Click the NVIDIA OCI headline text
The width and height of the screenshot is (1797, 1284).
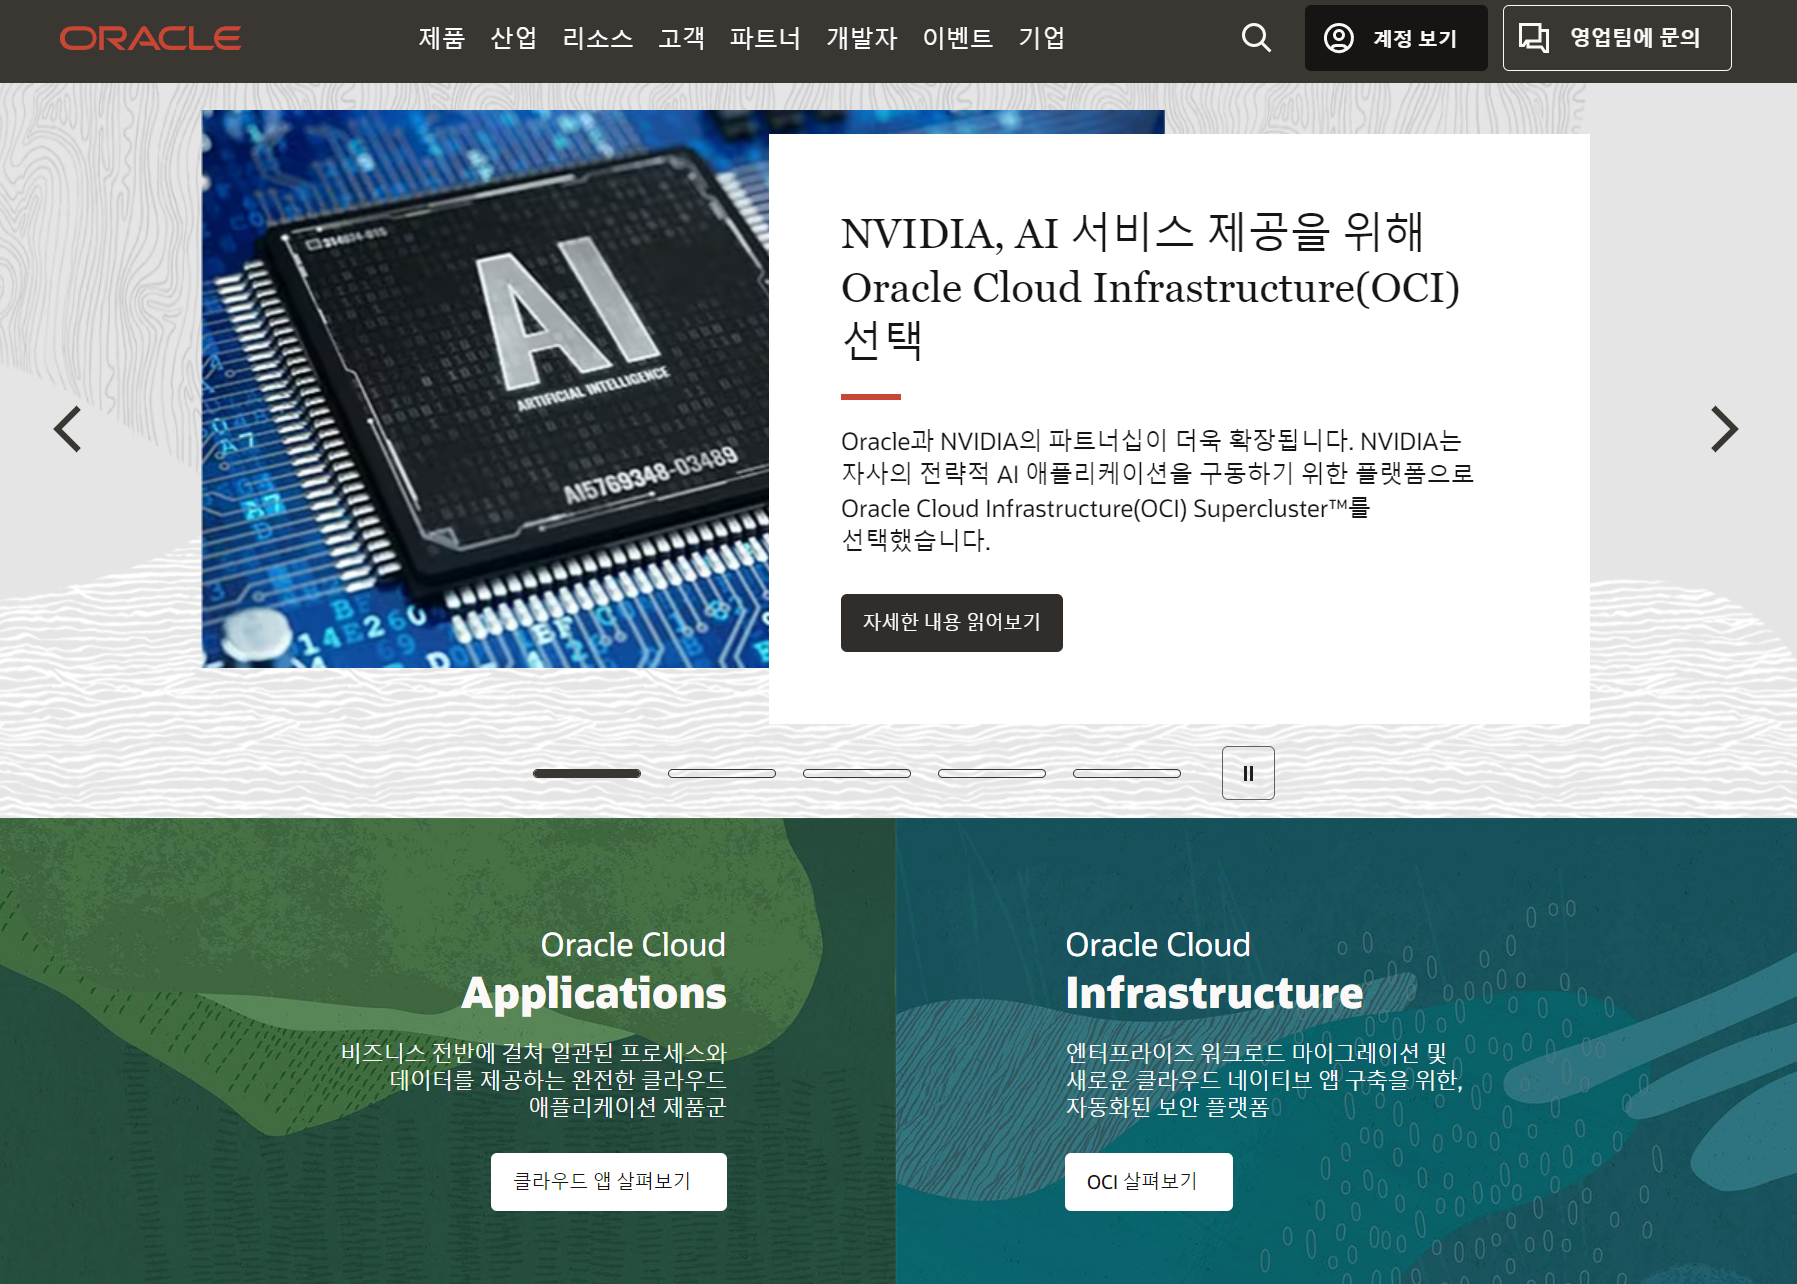pyautogui.click(x=1150, y=287)
